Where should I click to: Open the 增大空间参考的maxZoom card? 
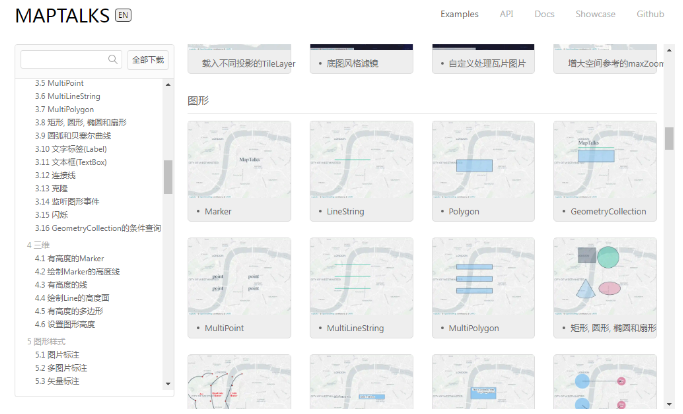point(605,59)
